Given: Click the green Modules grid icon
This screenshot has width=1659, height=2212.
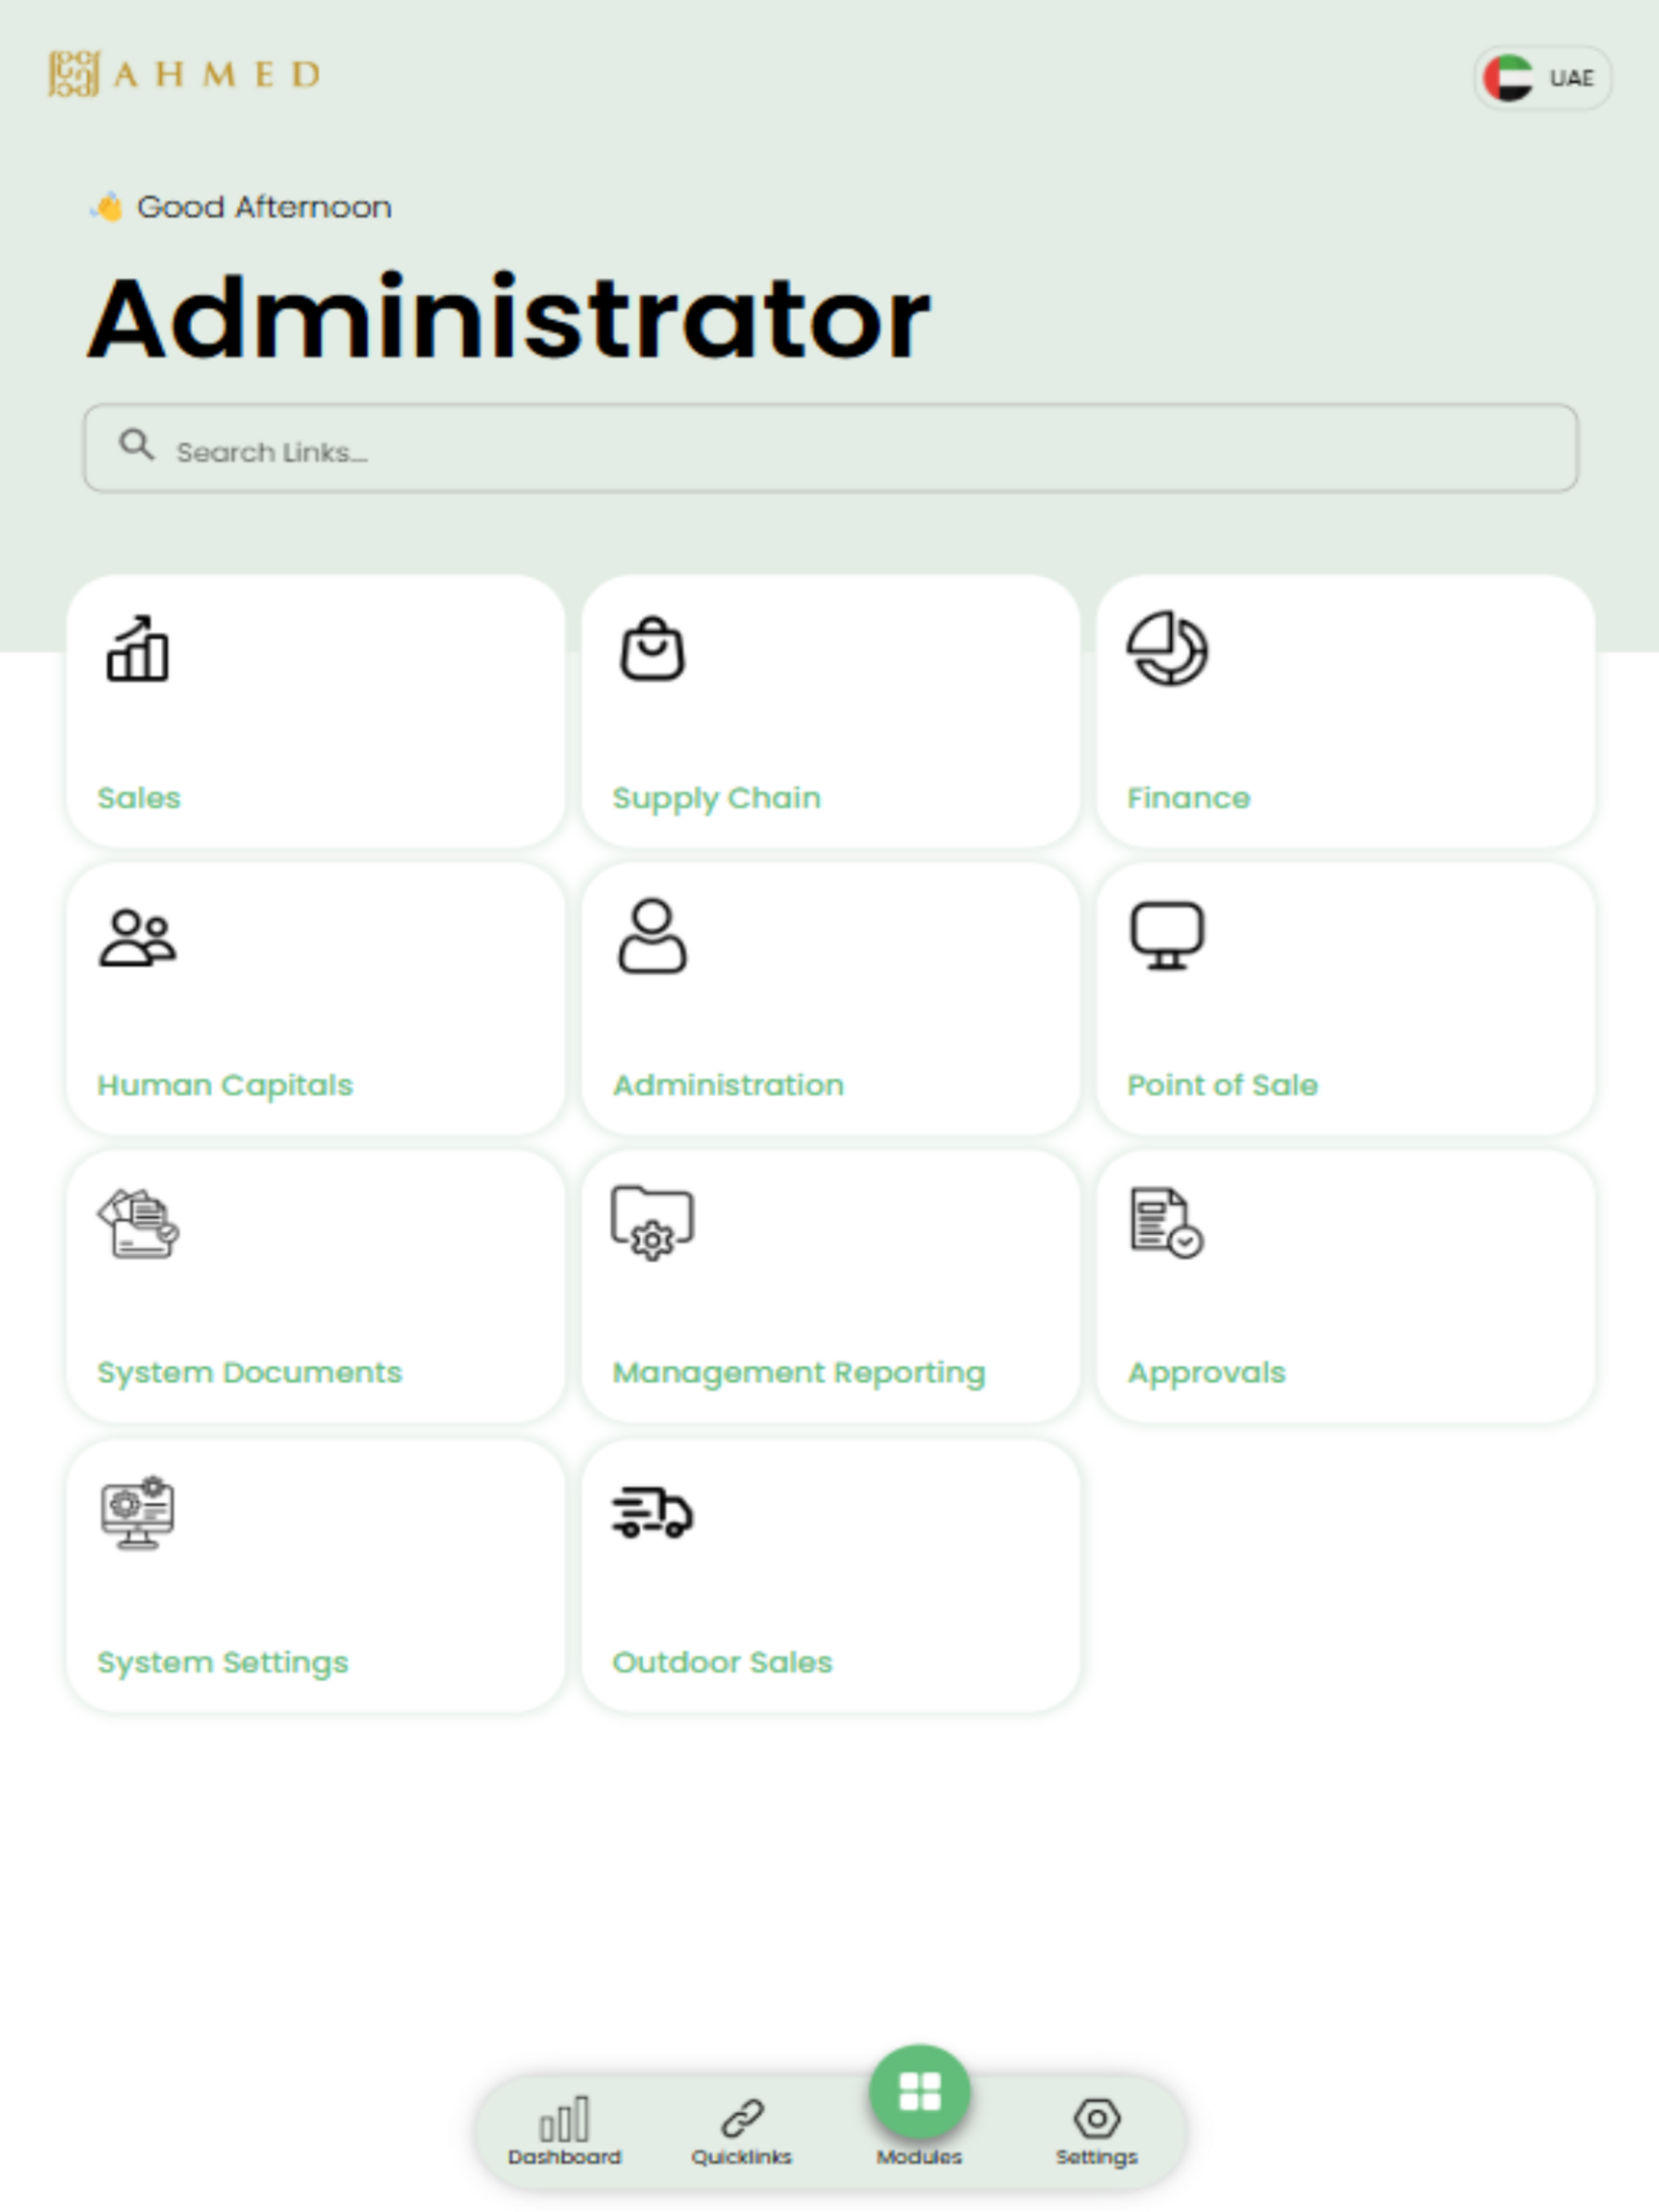Looking at the screenshot, I should (920, 2092).
